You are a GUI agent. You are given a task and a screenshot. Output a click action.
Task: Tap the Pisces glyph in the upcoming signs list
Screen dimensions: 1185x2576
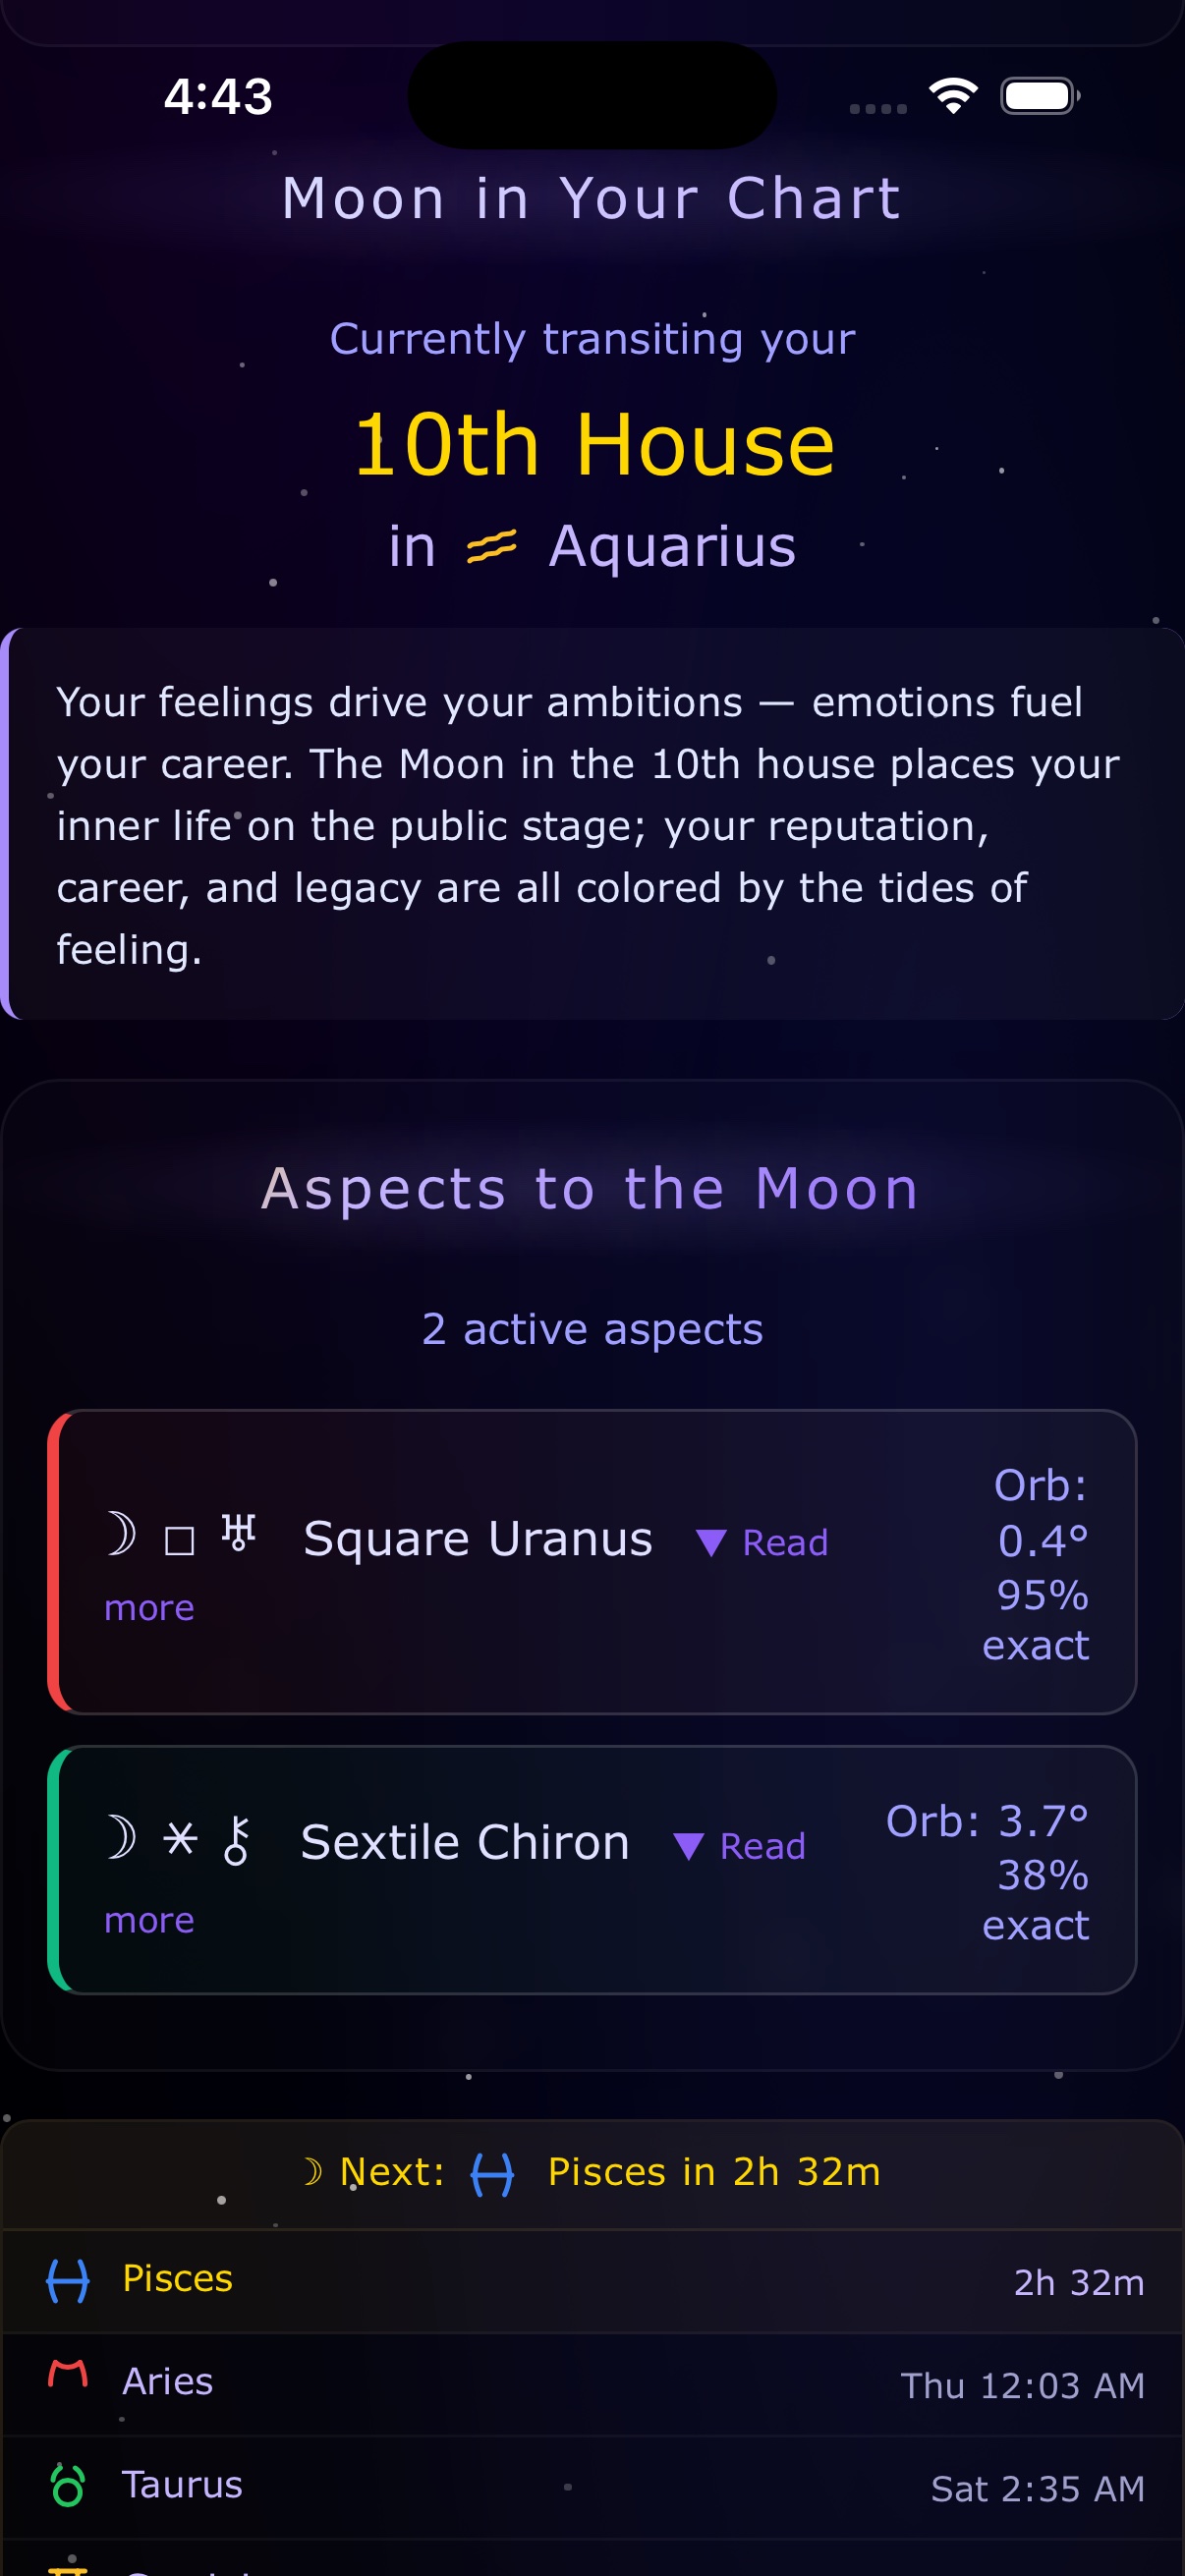(66, 2281)
